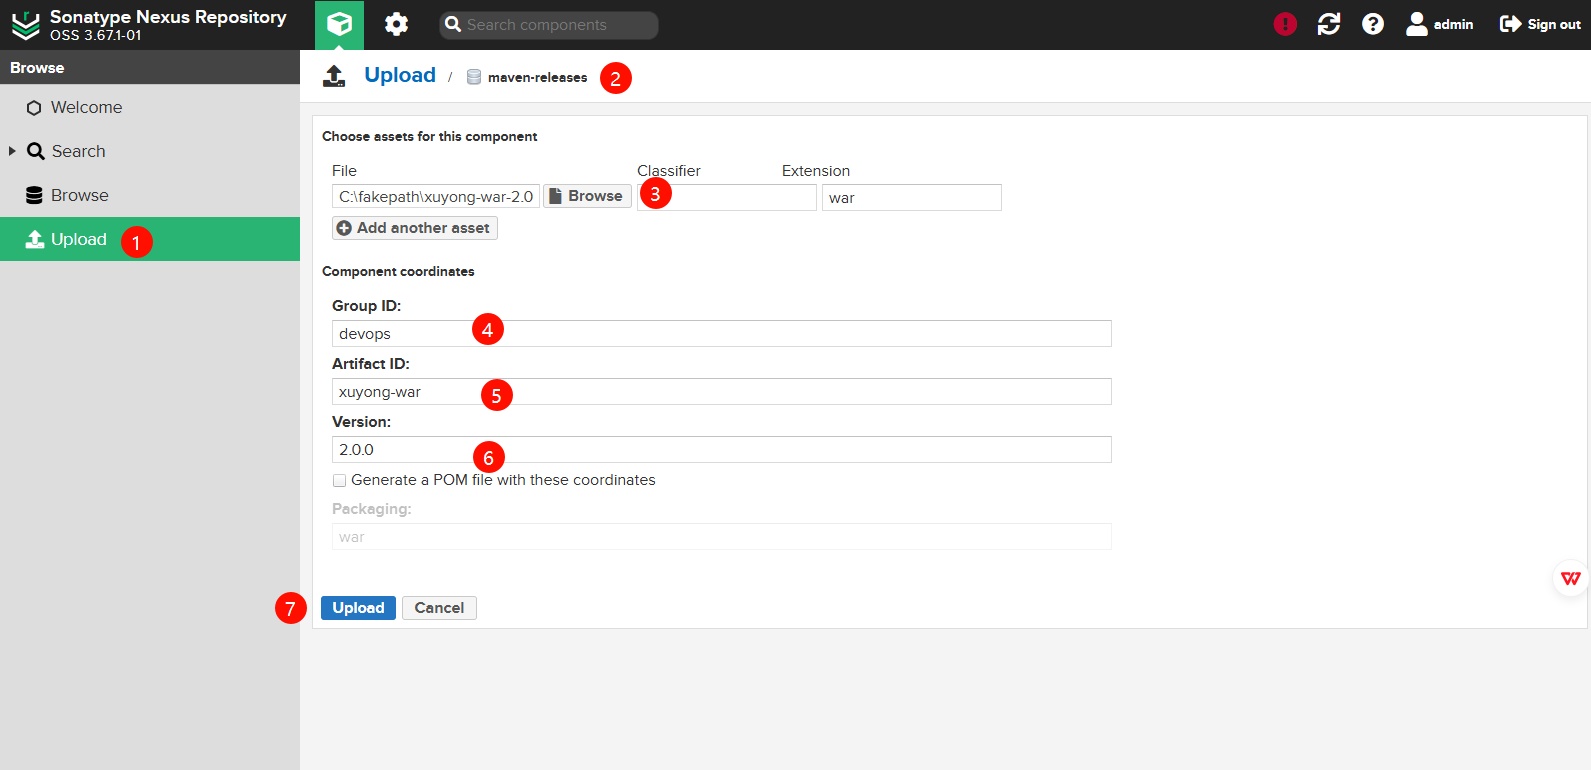Open the Browse cube icon in header
1591x770 pixels.
pos(339,24)
